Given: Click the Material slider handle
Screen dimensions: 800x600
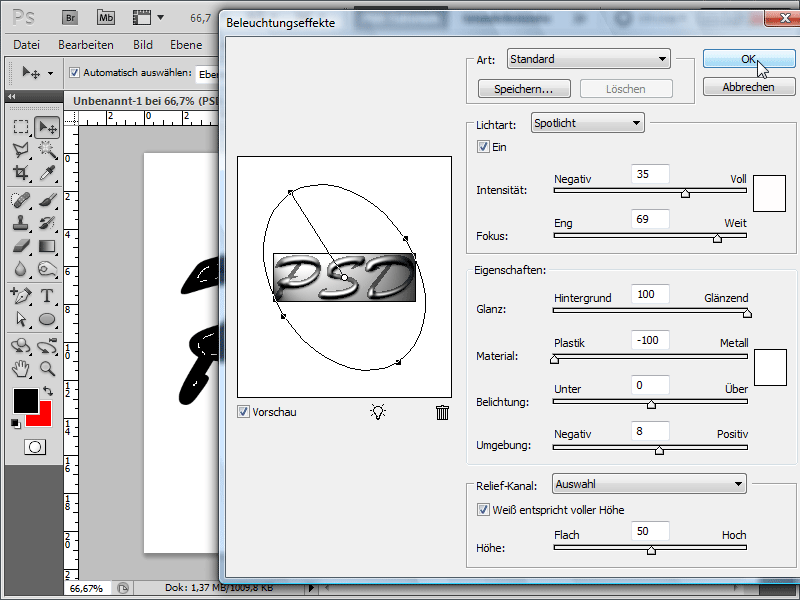Looking at the screenshot, I should pyautogui.click(x=555, y=360).
